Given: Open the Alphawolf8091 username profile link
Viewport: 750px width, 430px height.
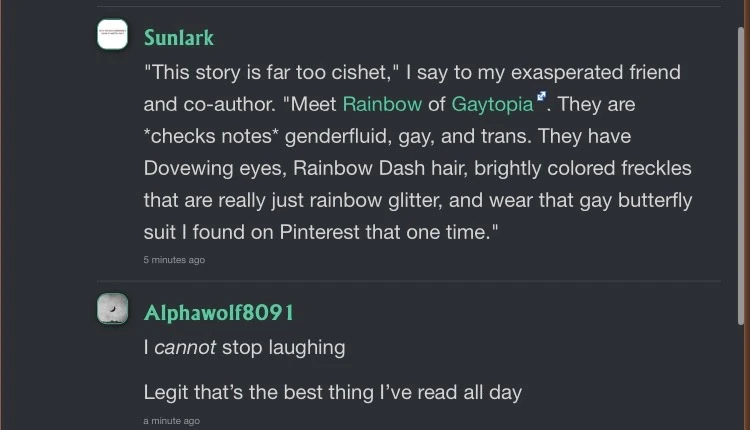Looking at the screenshot, I should [219, 312].
